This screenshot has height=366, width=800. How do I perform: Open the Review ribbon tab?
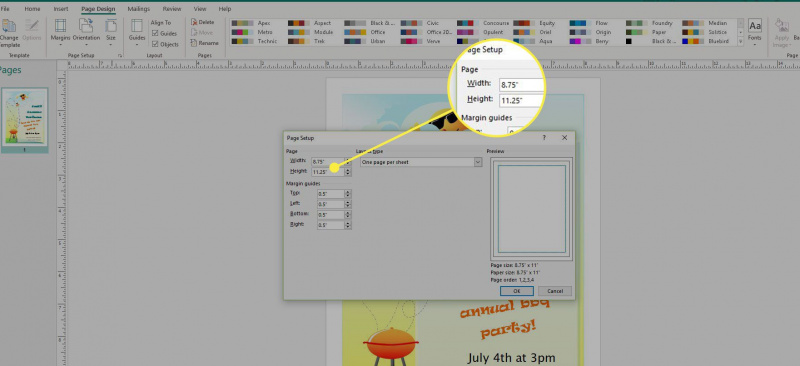pos(172,9)
